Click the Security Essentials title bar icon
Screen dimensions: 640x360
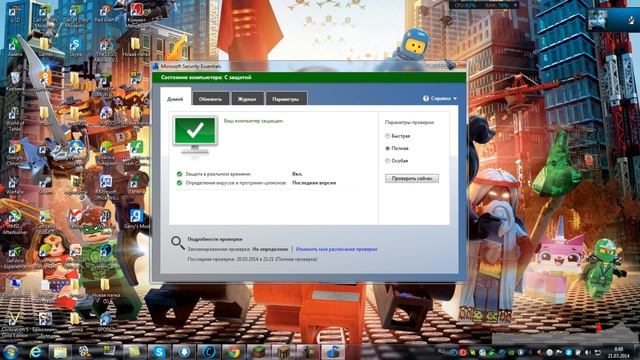coord(156,66)
